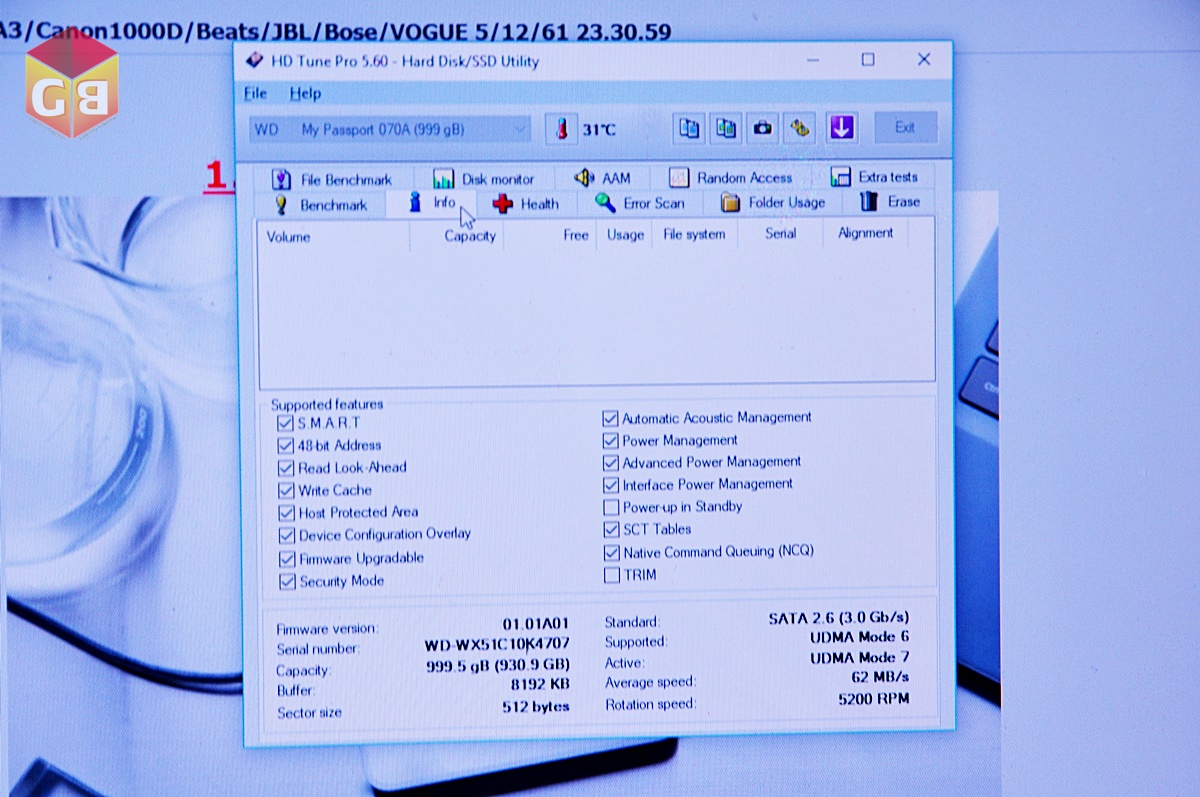The height and width of the screenshot is (797, 1200).
Task: Click the firmware version 01.01A01
Action: coord(536,624)
